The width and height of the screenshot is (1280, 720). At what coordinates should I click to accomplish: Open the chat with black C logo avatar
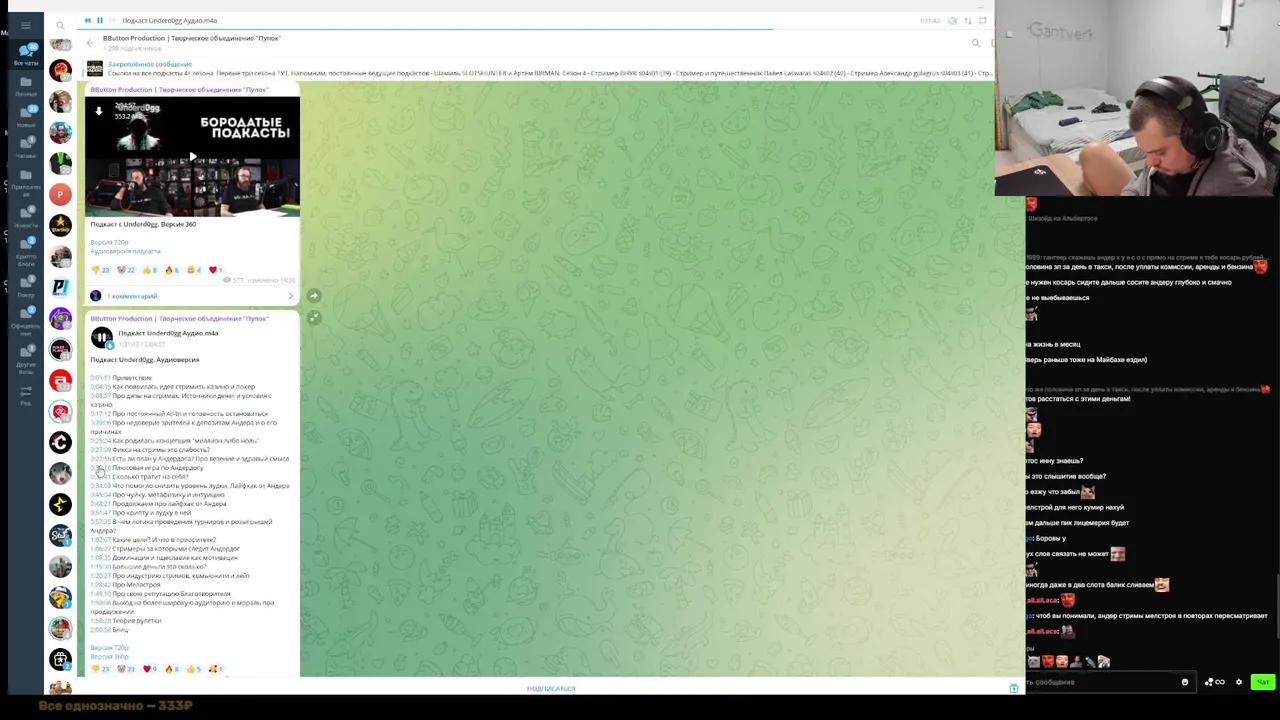61,442
